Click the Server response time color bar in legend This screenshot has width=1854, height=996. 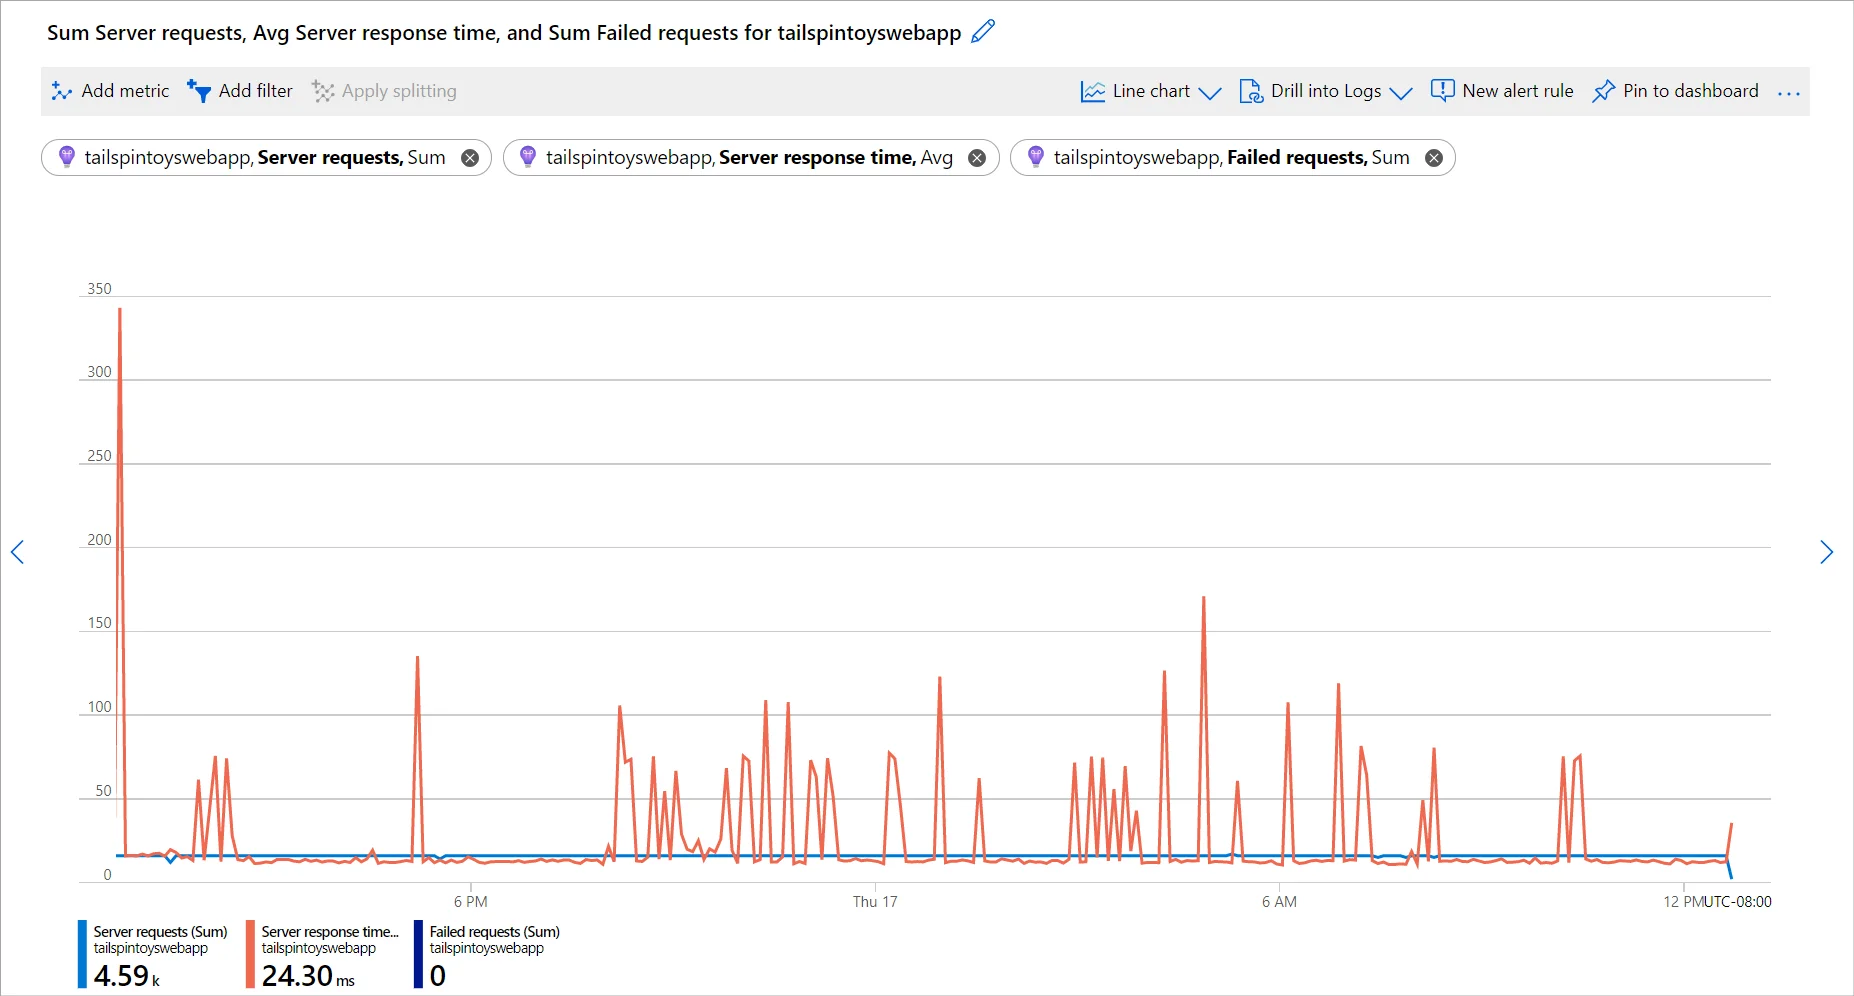249,953
